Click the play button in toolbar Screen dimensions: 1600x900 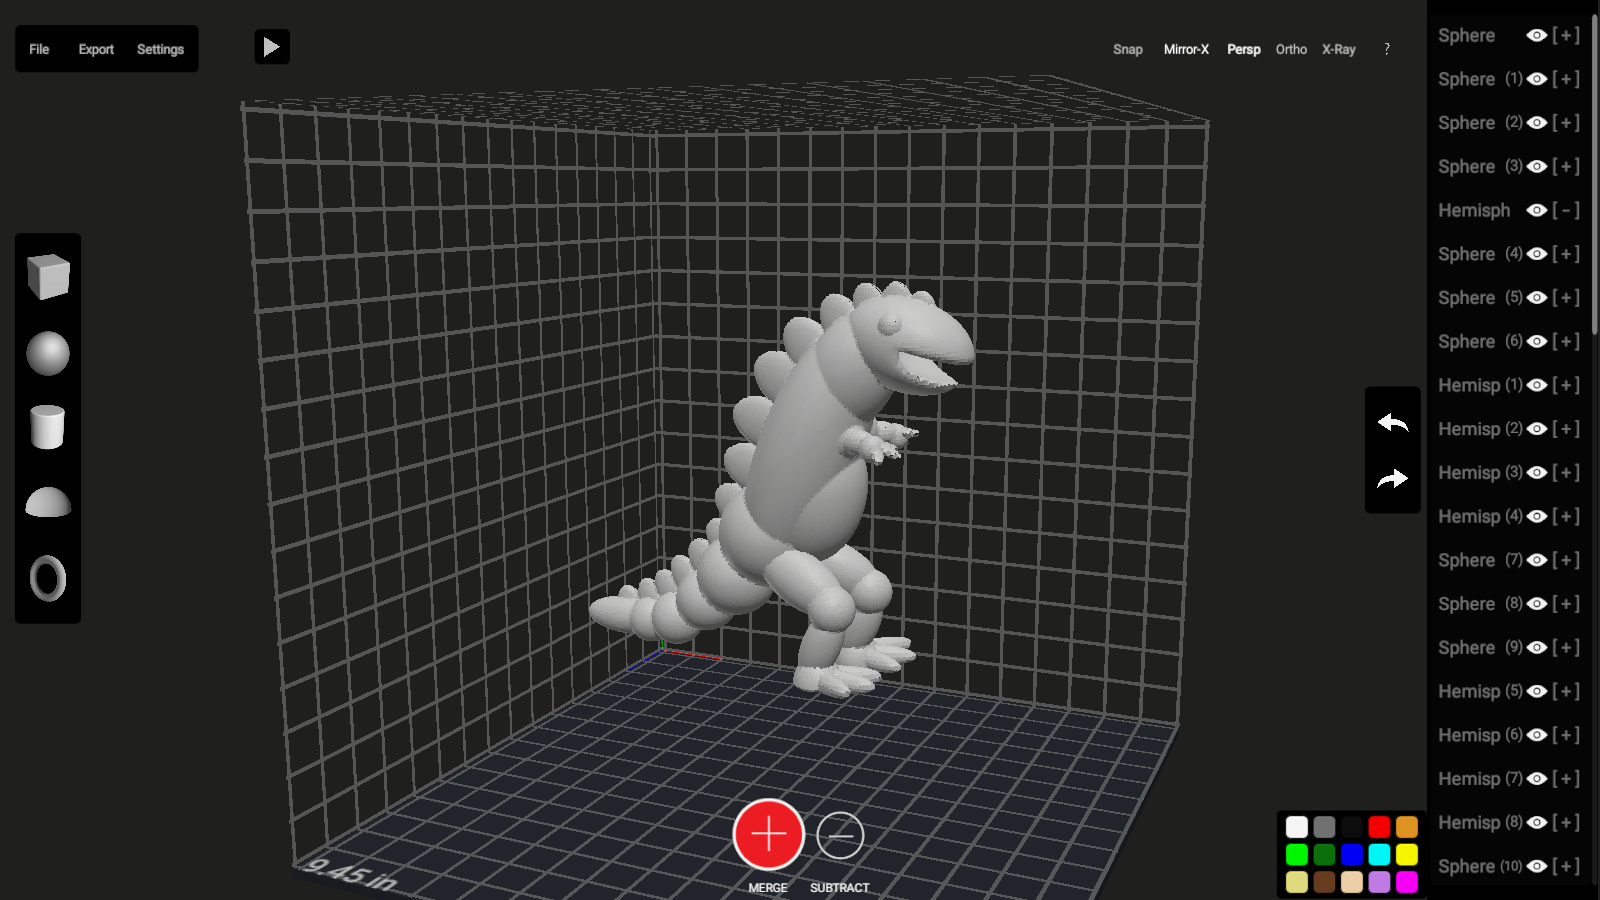[272, 47]
